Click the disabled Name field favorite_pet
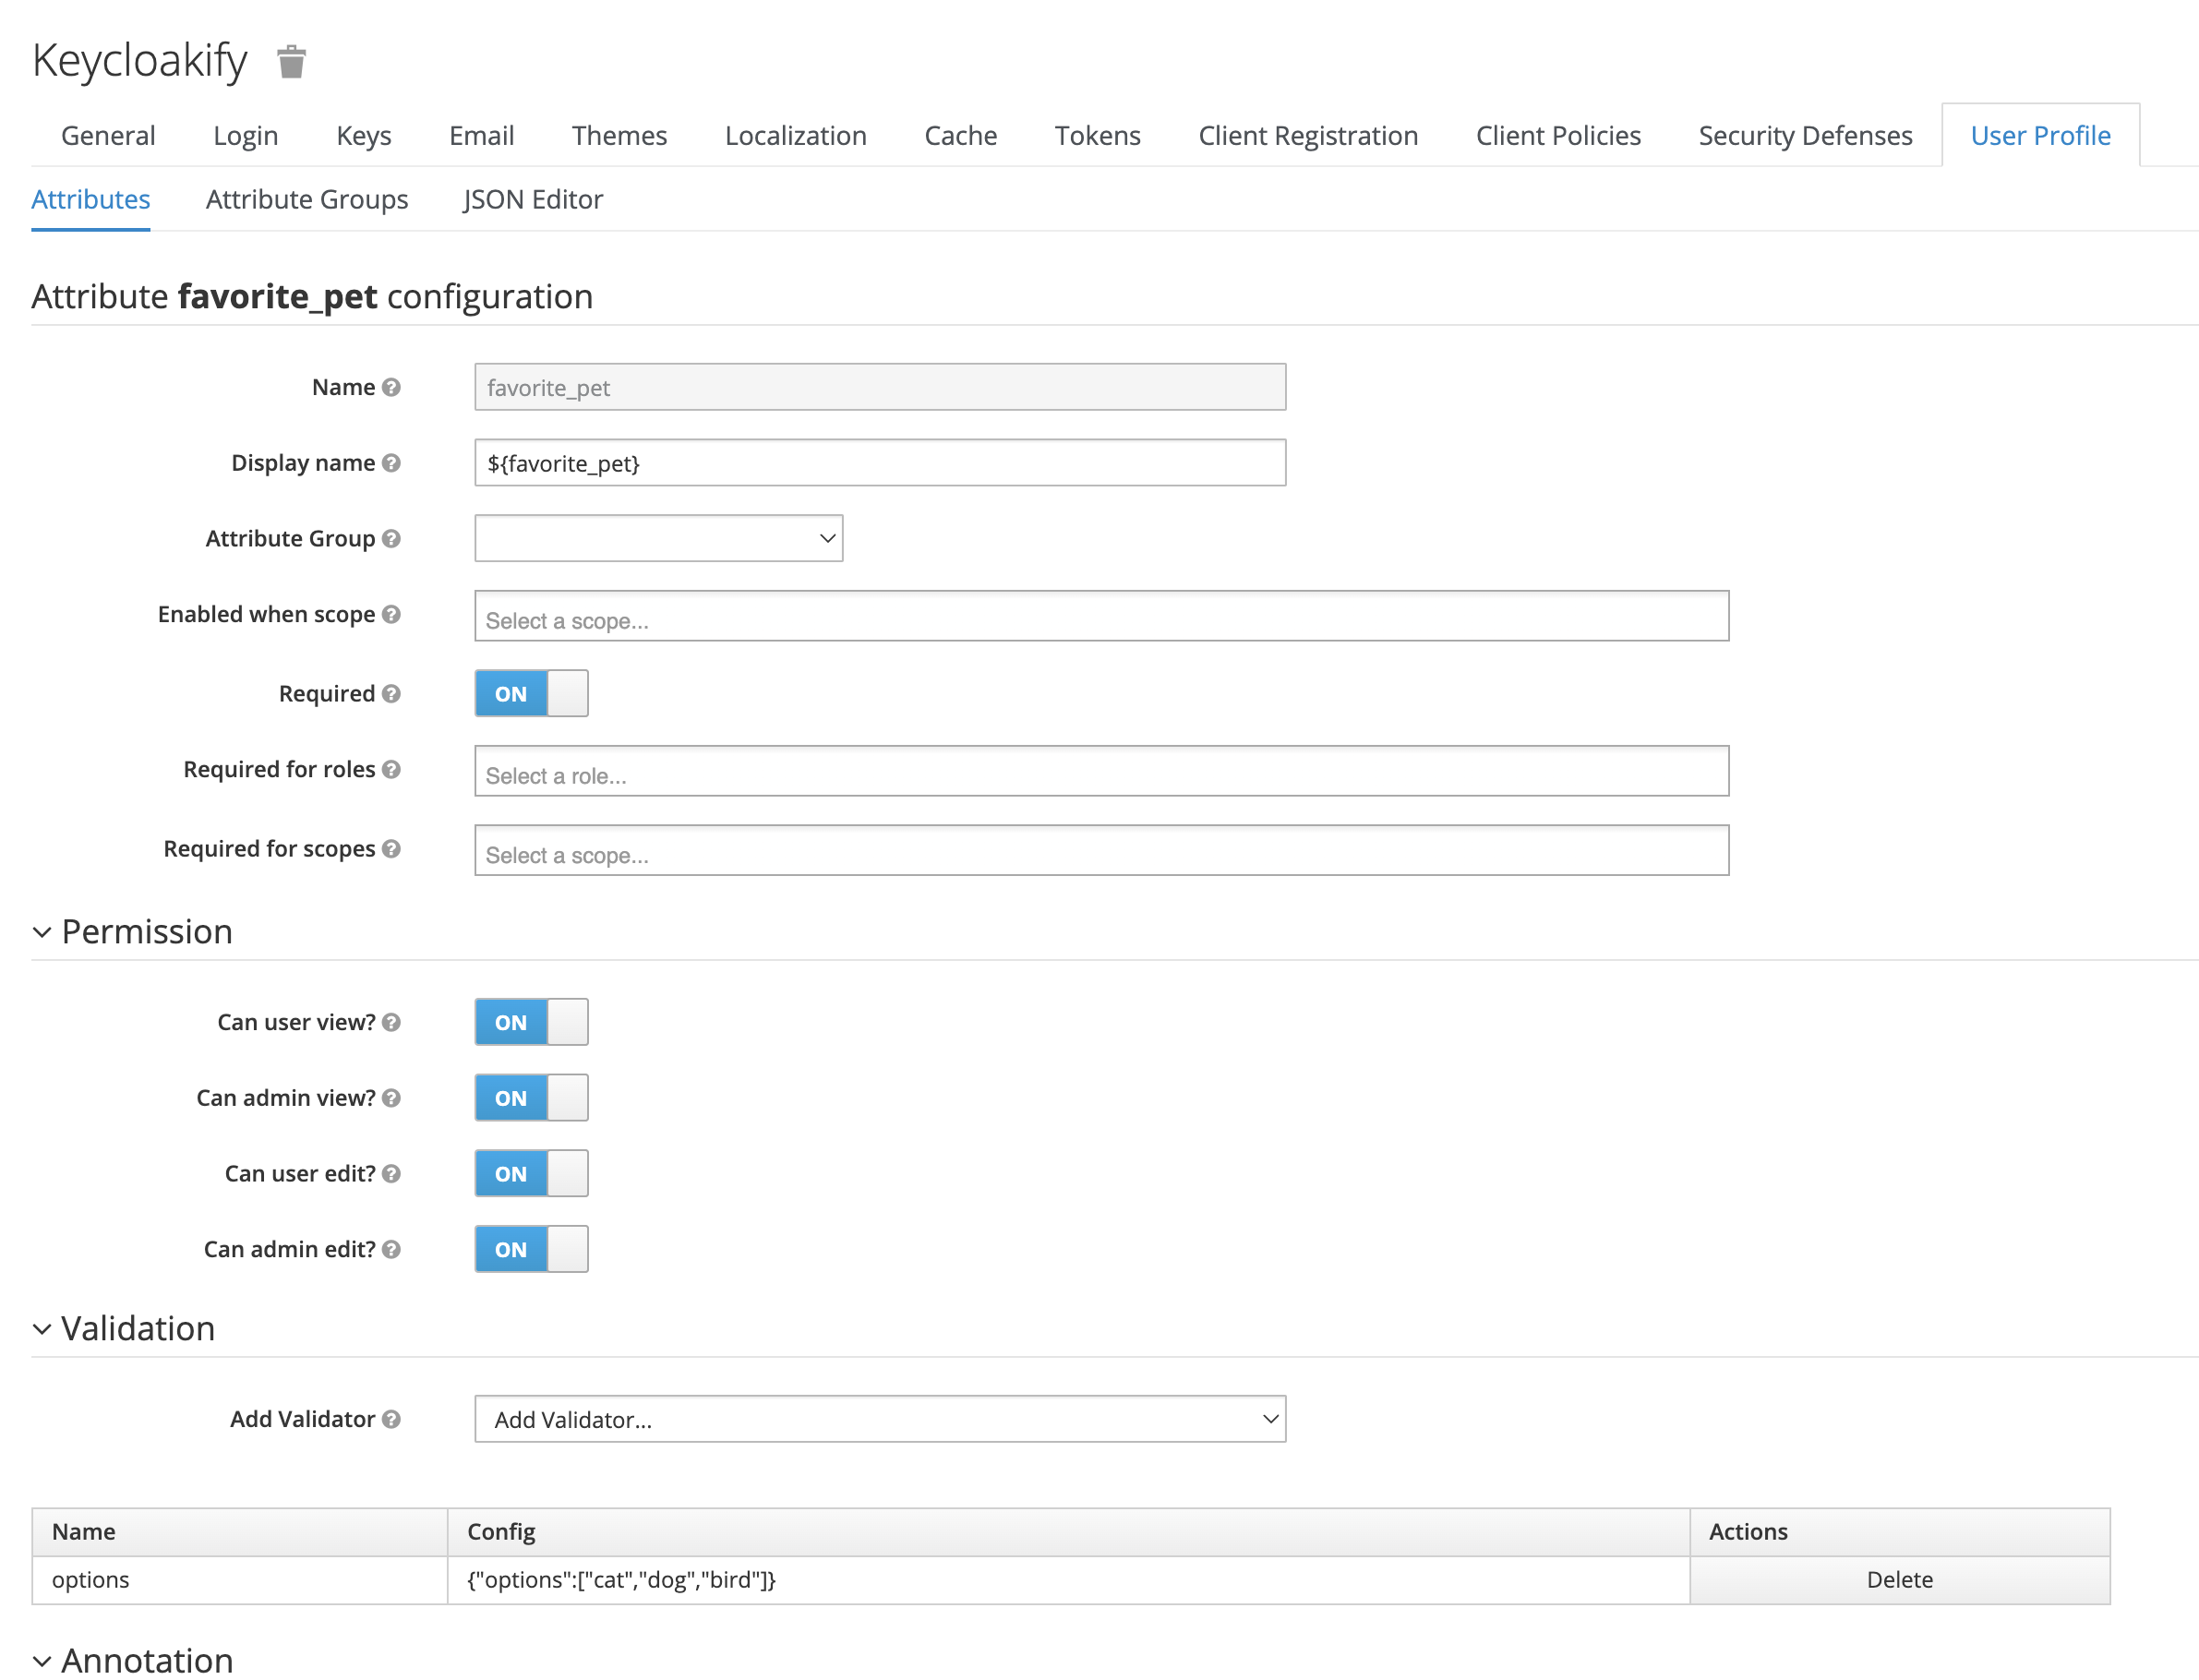Image resolution: width=2199 pixels, height=1680 pixels. pyautogui.click(x=880, y=387)
